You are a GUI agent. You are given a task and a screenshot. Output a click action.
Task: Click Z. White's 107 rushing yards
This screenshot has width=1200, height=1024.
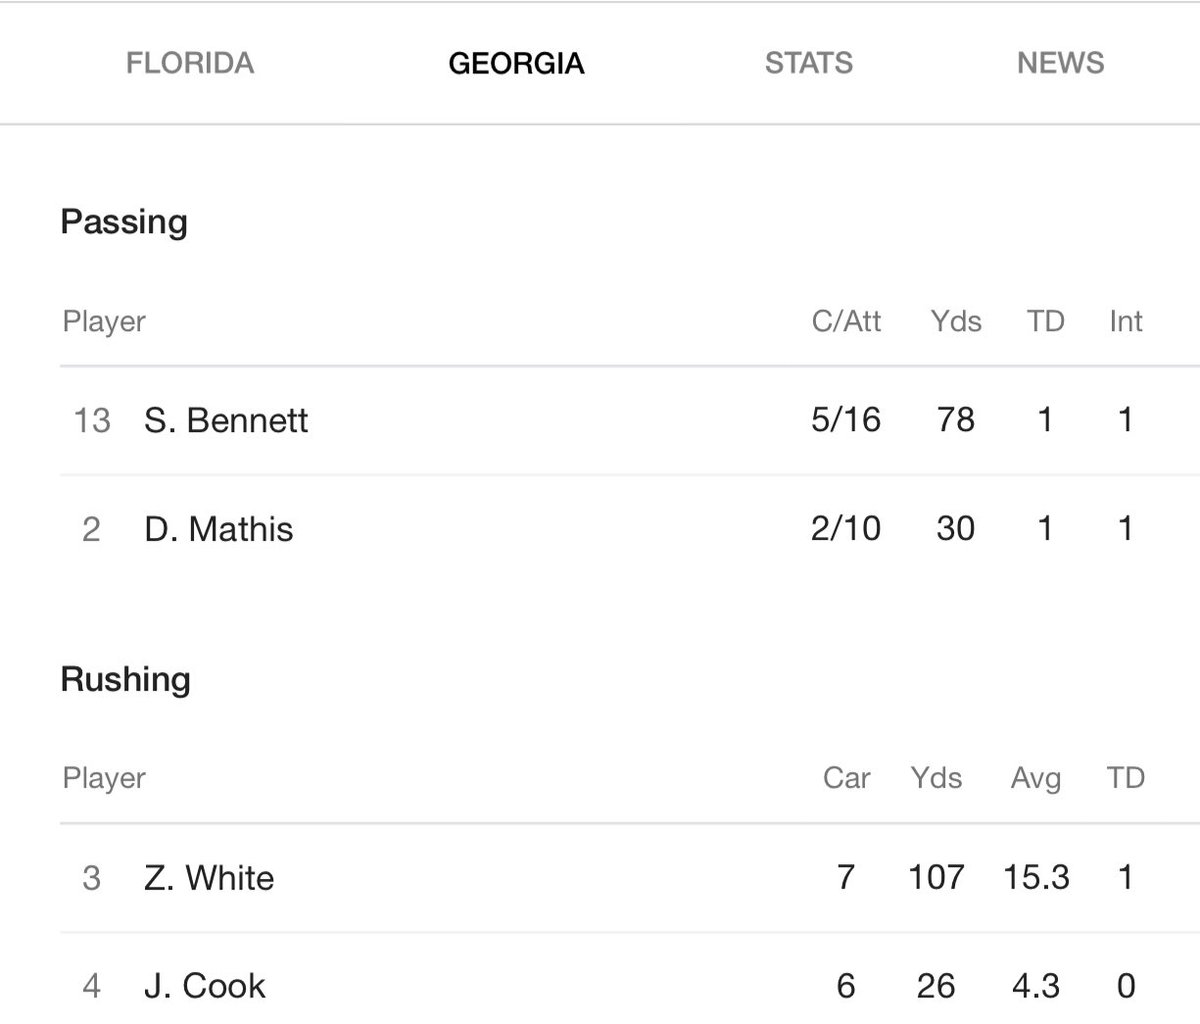[x=936, y=877]
